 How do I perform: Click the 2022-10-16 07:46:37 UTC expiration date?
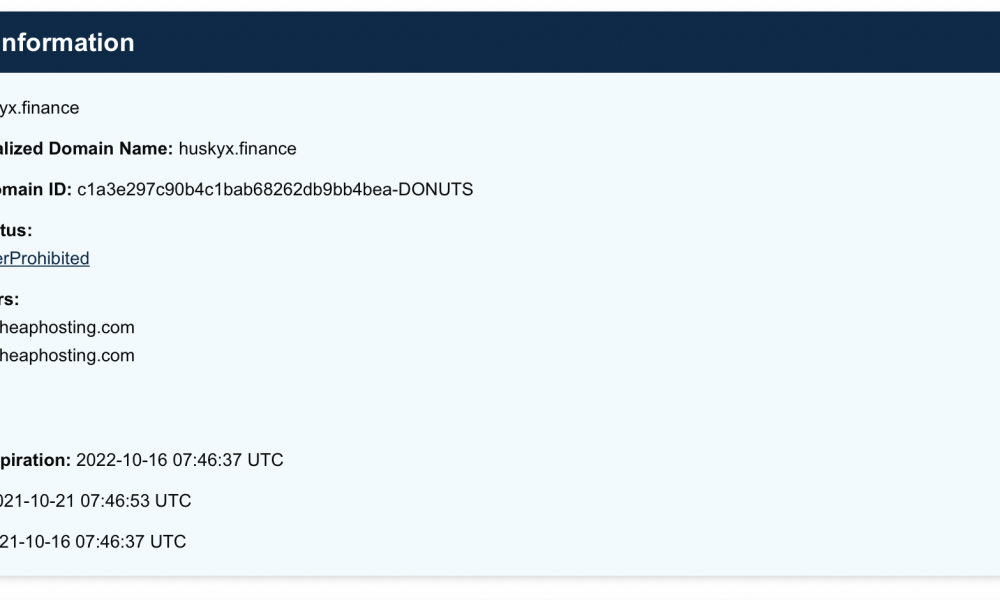[x=179, y=460]
